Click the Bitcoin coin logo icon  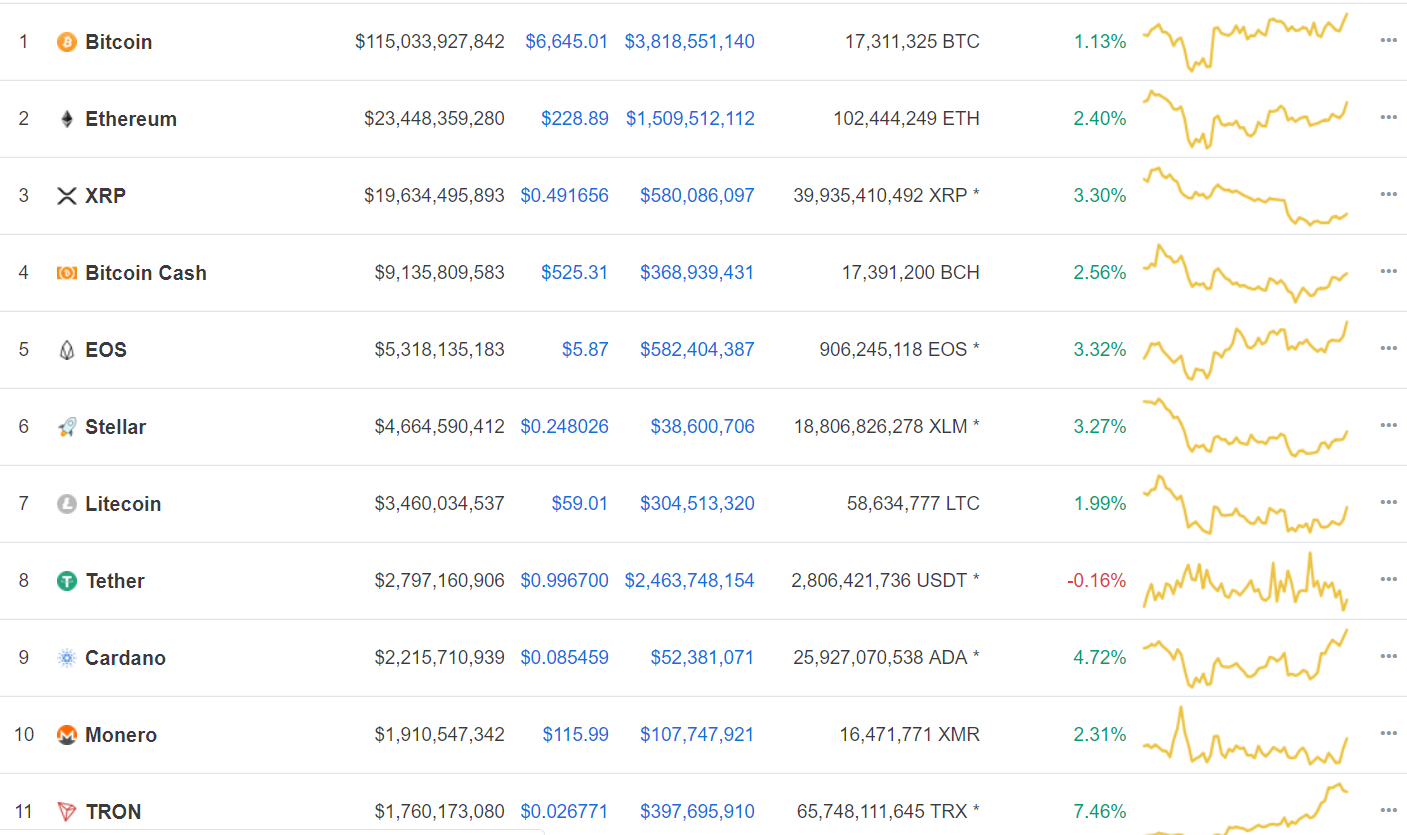coord(67,42)
